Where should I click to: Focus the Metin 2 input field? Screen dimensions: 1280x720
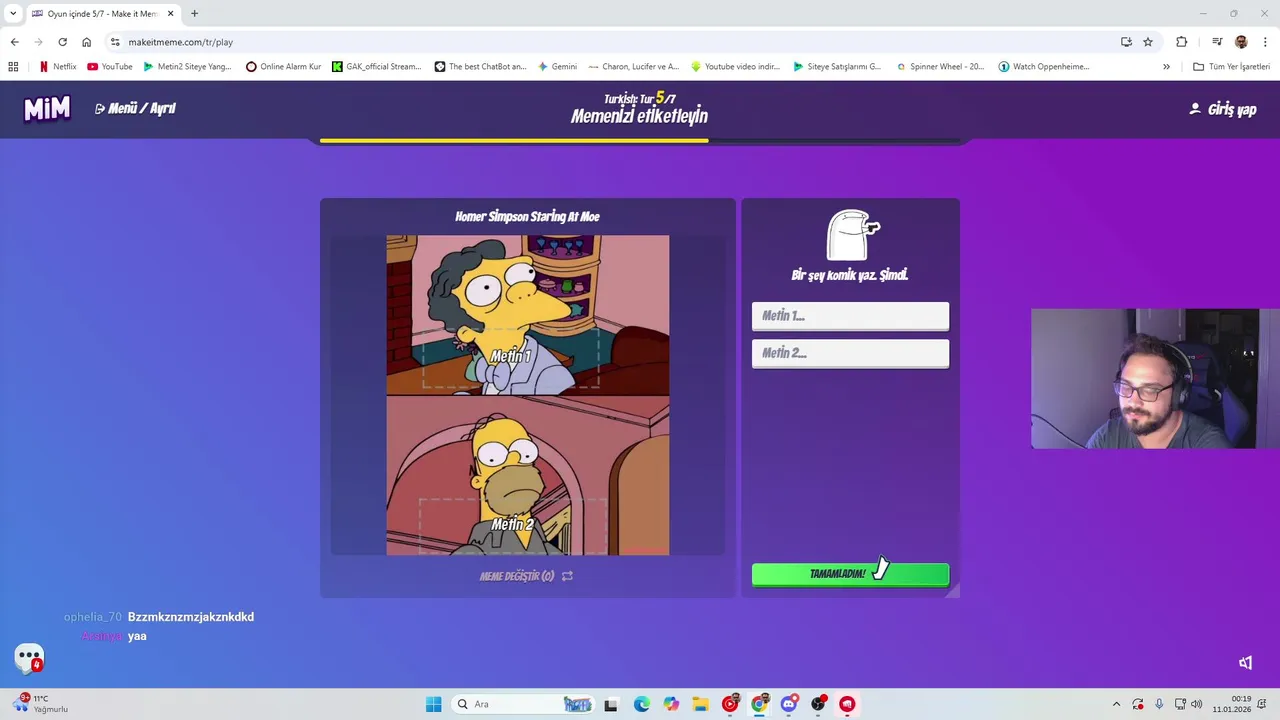[x=850, y=353]
